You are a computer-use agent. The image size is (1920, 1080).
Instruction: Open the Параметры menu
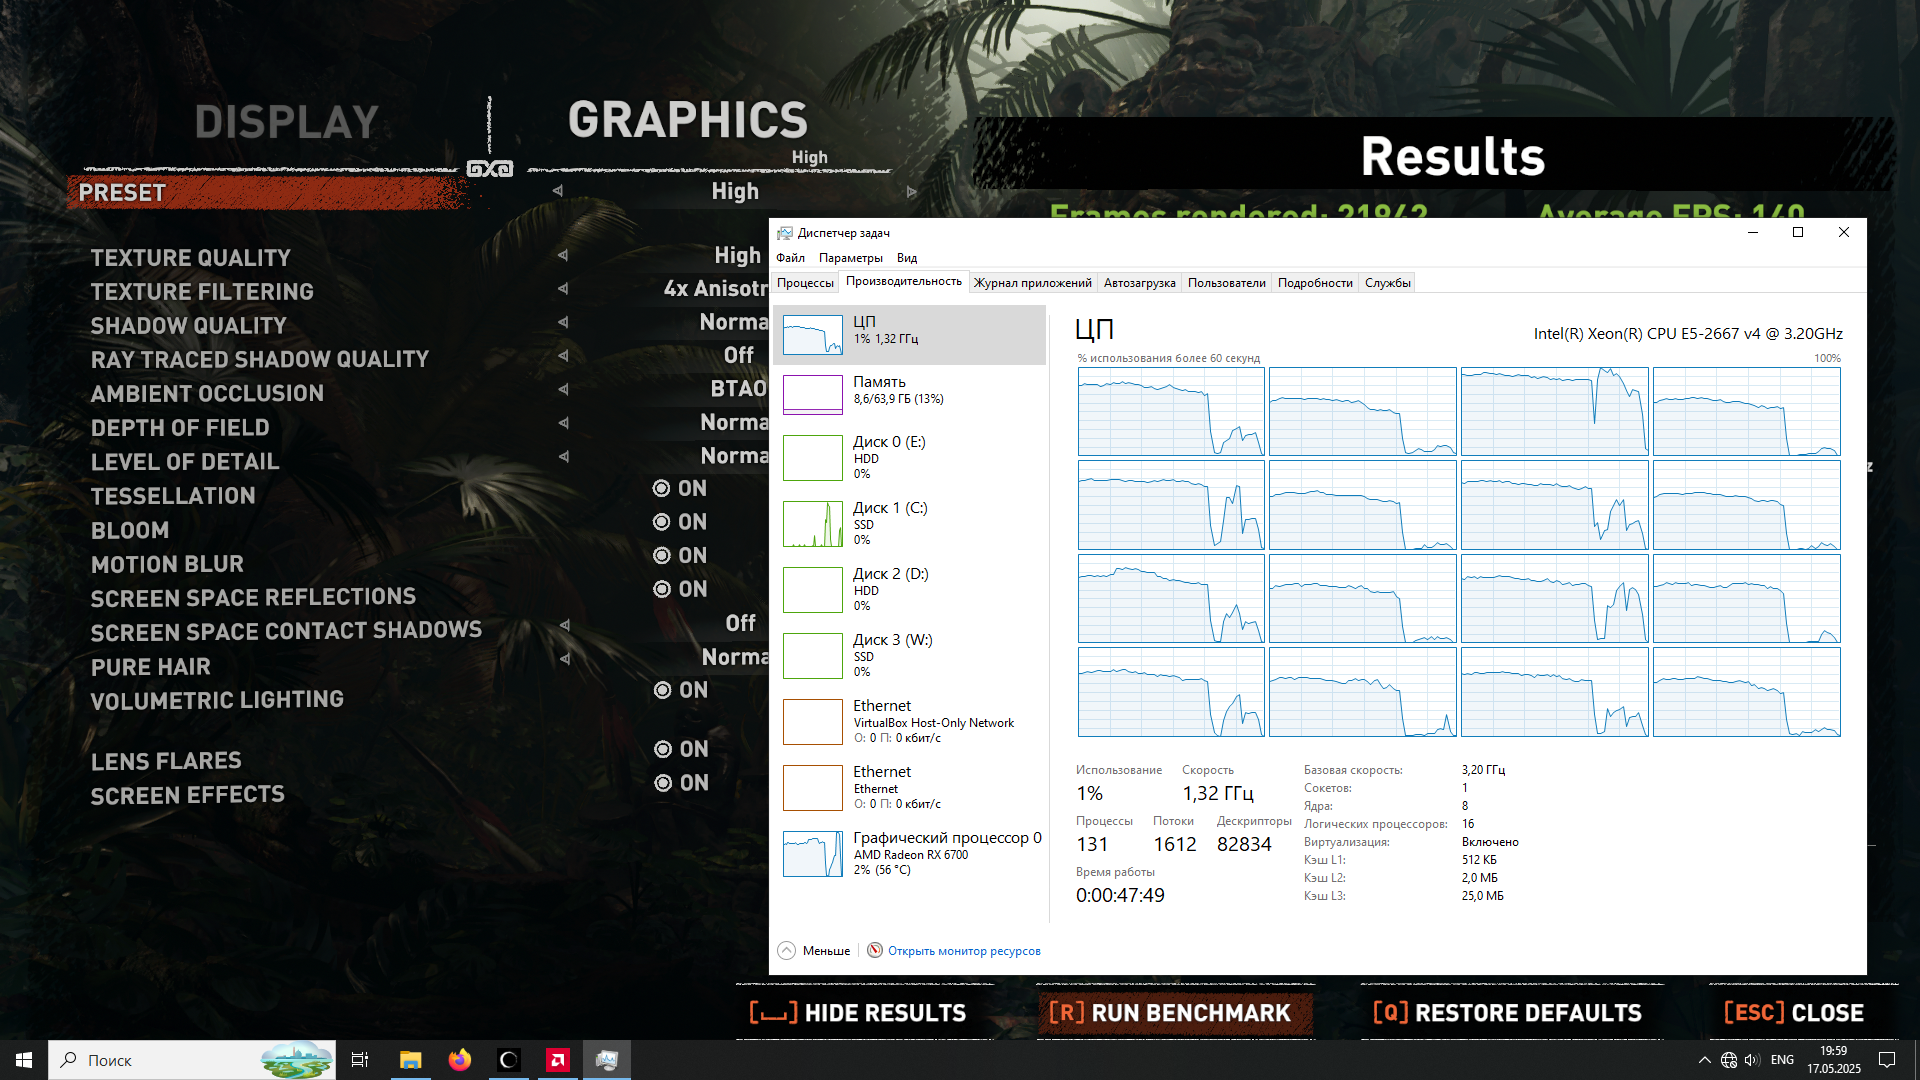tap(850, 258)
